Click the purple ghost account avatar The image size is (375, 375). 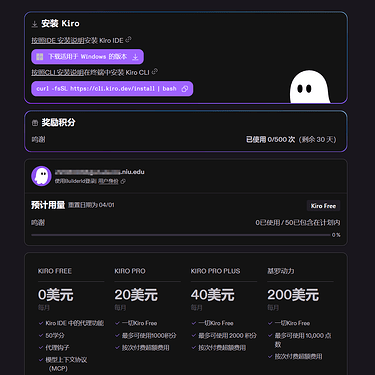point(41,176)
